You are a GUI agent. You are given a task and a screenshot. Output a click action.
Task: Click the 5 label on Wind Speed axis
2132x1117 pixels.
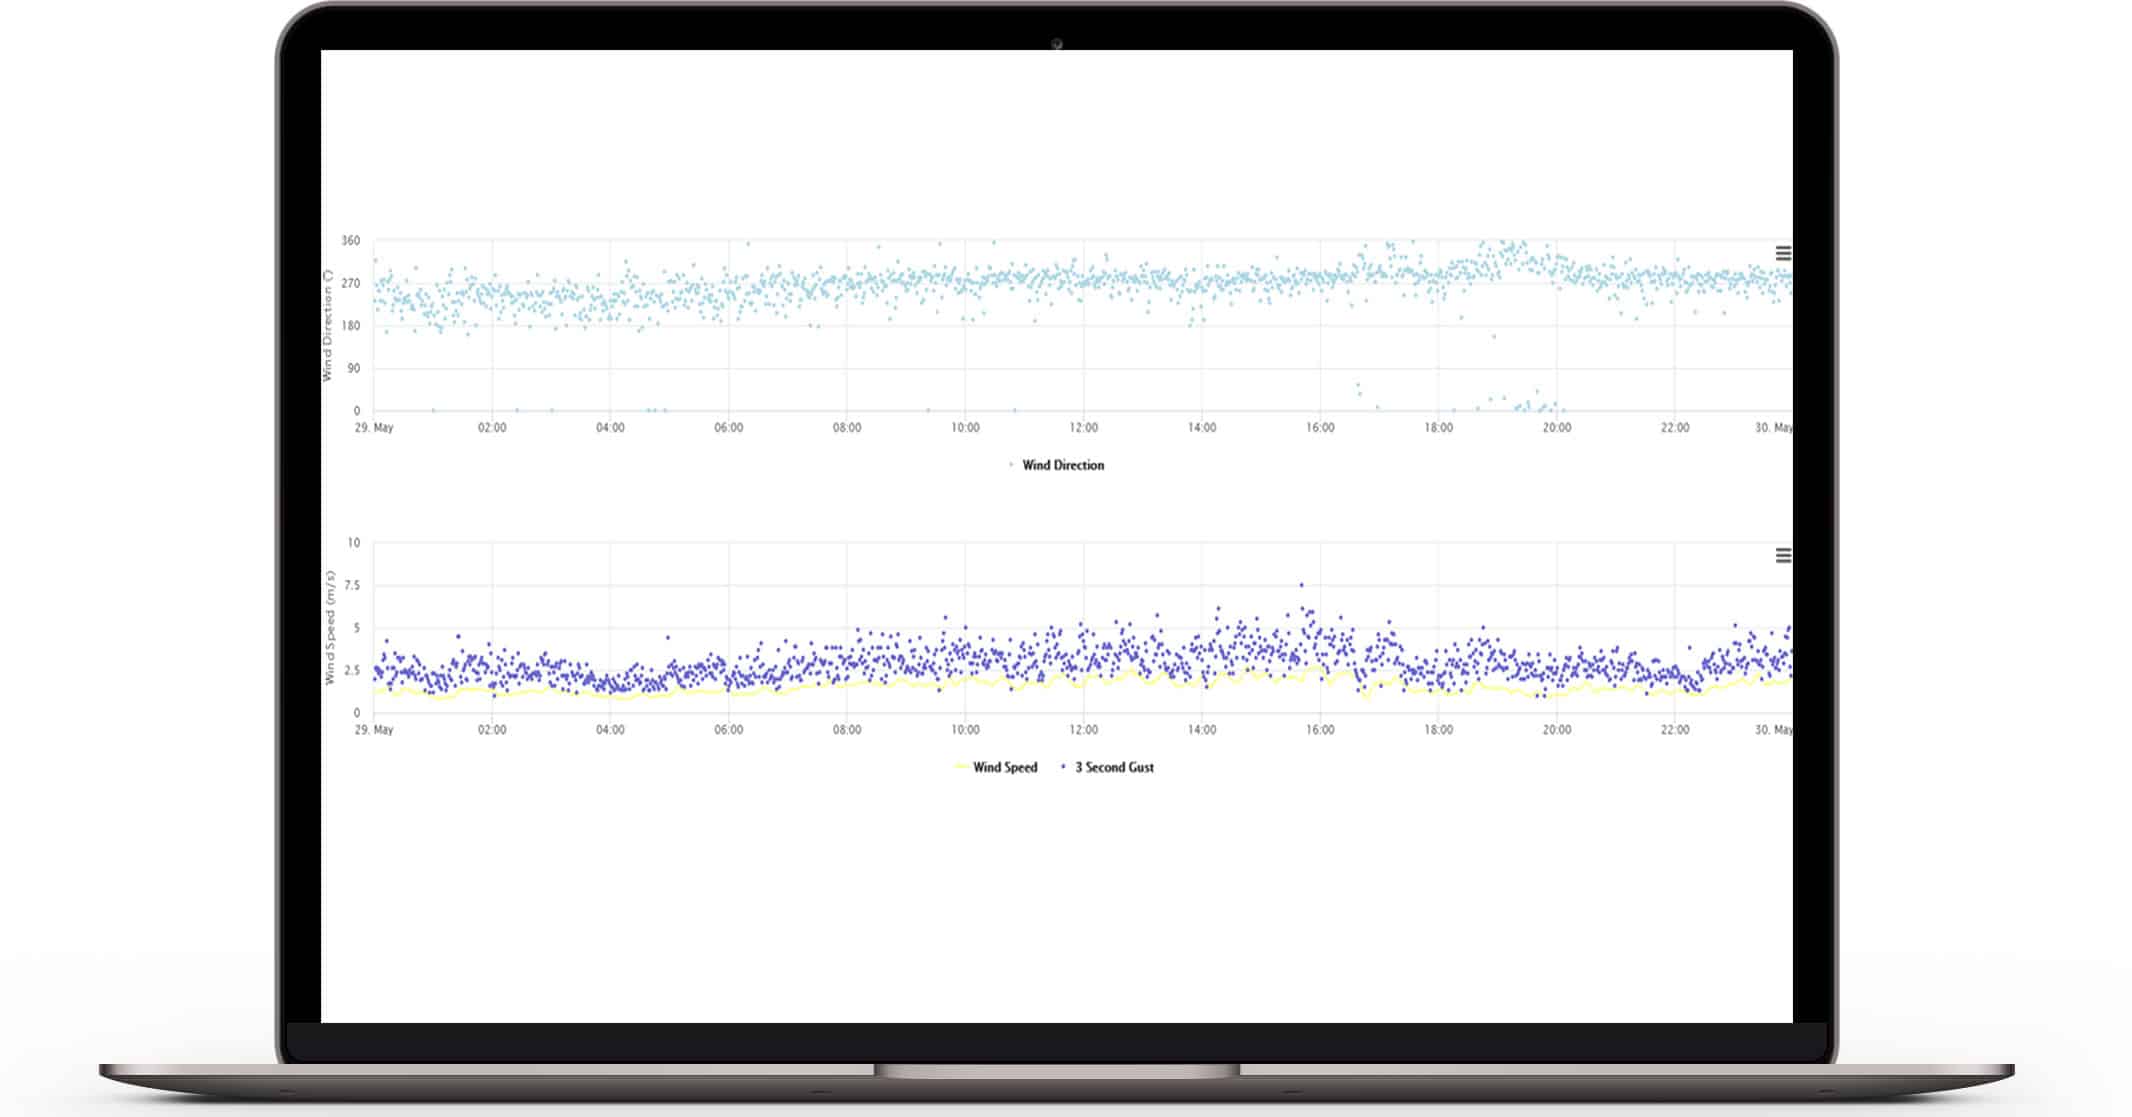tap(357, 628)
